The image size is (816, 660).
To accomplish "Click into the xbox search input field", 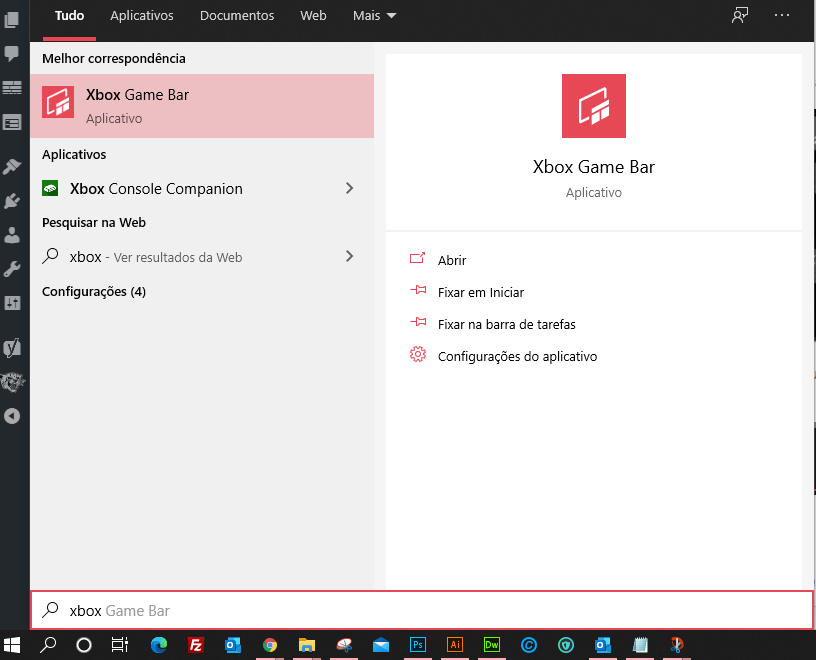I will pos(422,610).
